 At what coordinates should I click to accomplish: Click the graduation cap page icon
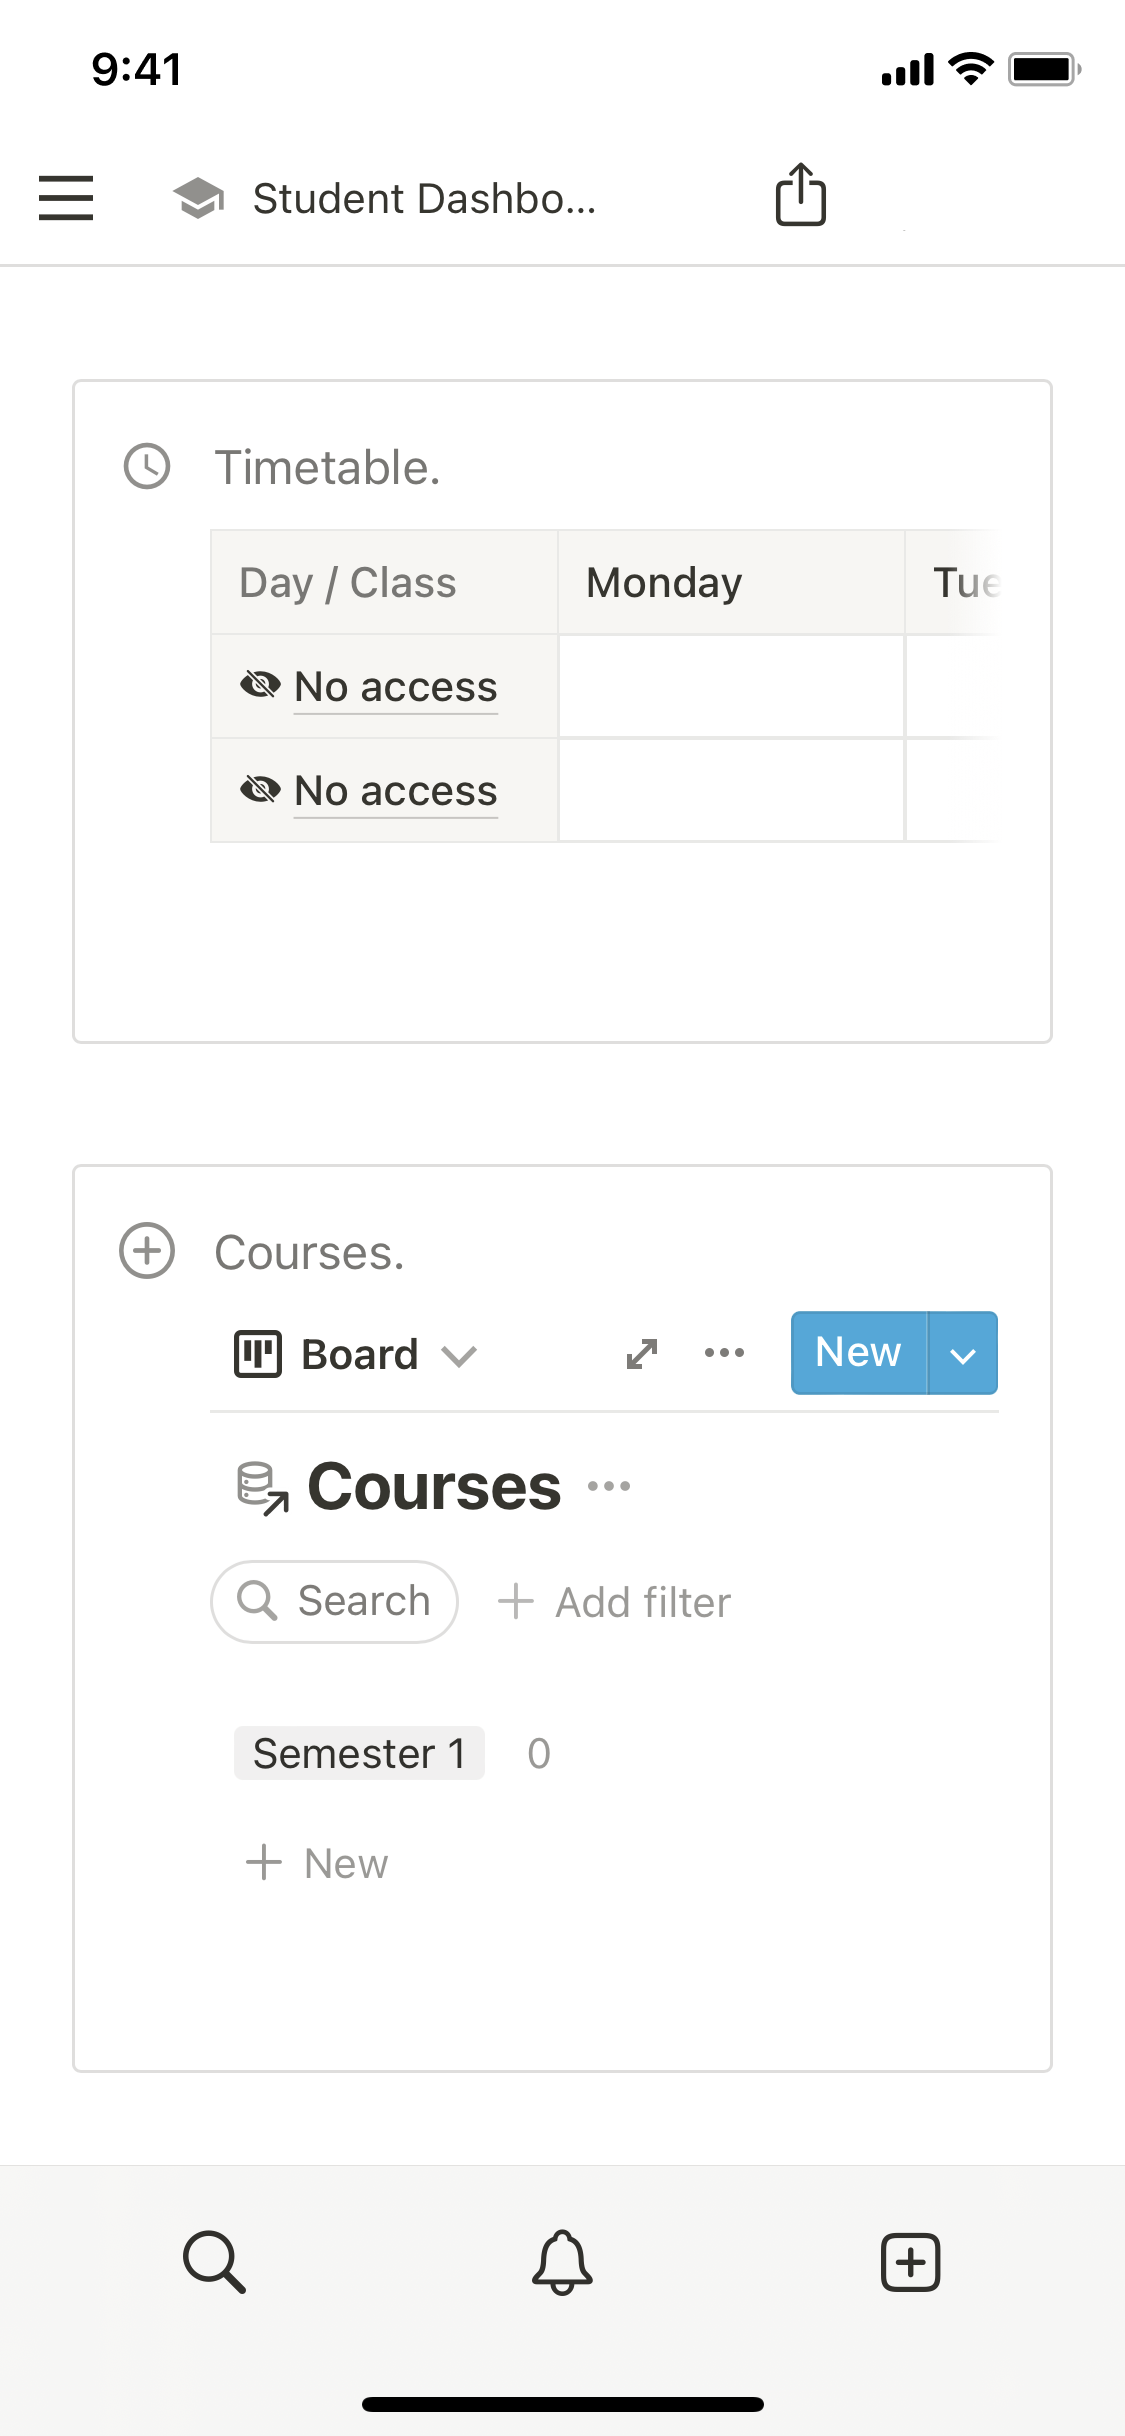tap(199, 198)
